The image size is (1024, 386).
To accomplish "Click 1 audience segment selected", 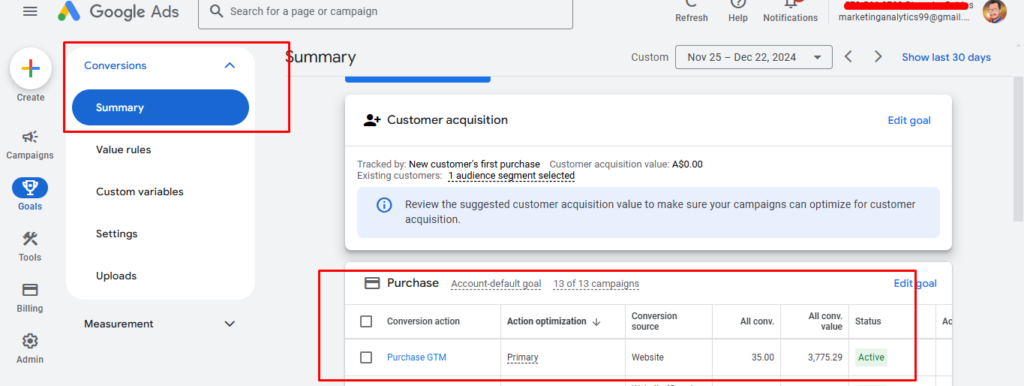I will coord(511,176).
